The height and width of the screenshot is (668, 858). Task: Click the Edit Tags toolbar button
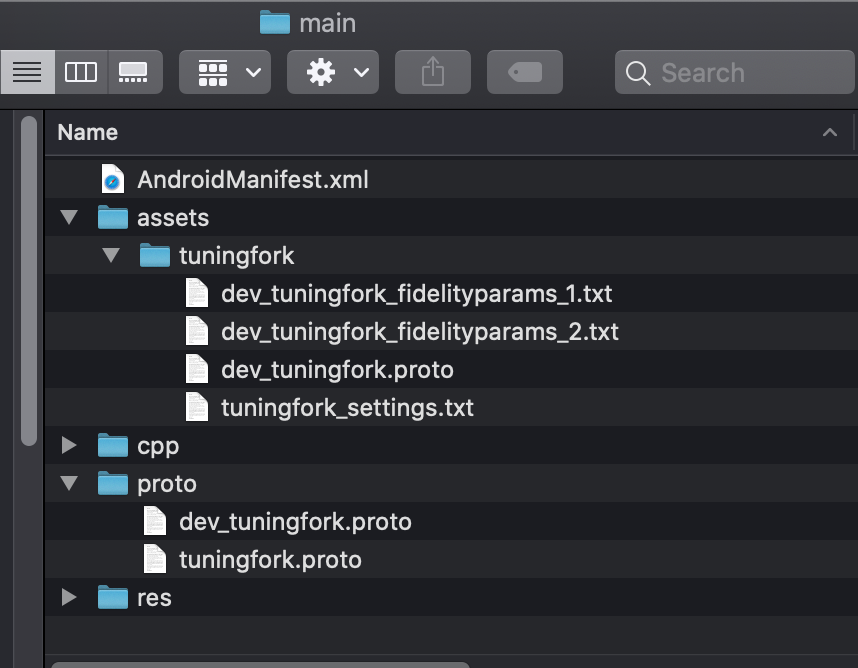pos(525,72)
